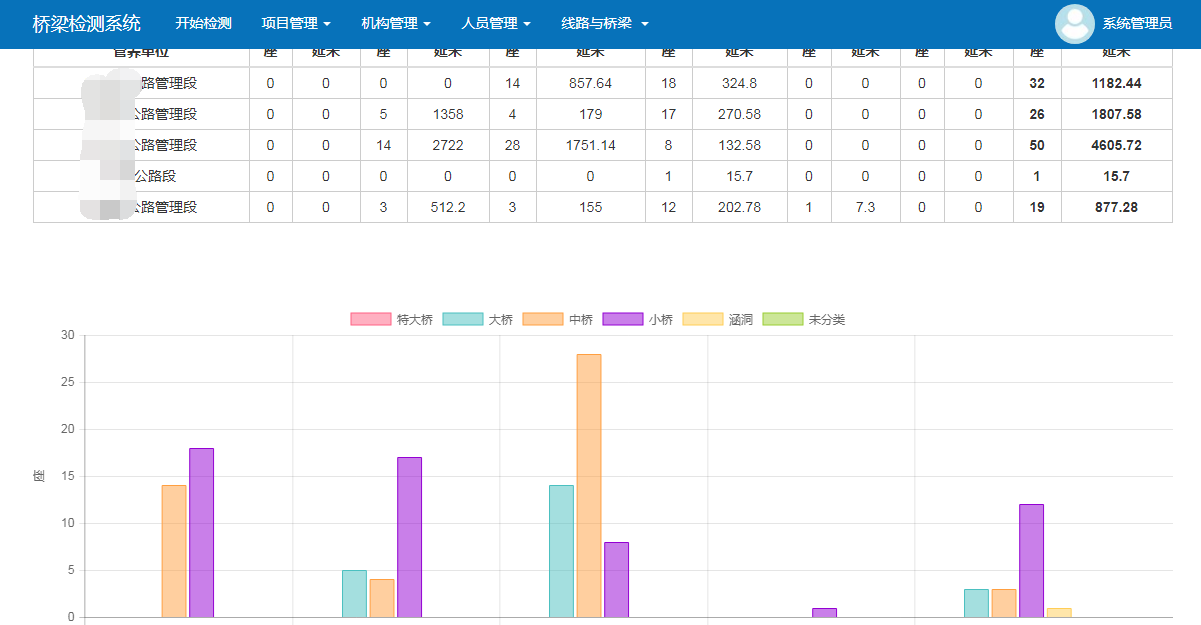Click the short yellow 涵洞 chart bar
1201x625 pixels.
coord(1059,613)
